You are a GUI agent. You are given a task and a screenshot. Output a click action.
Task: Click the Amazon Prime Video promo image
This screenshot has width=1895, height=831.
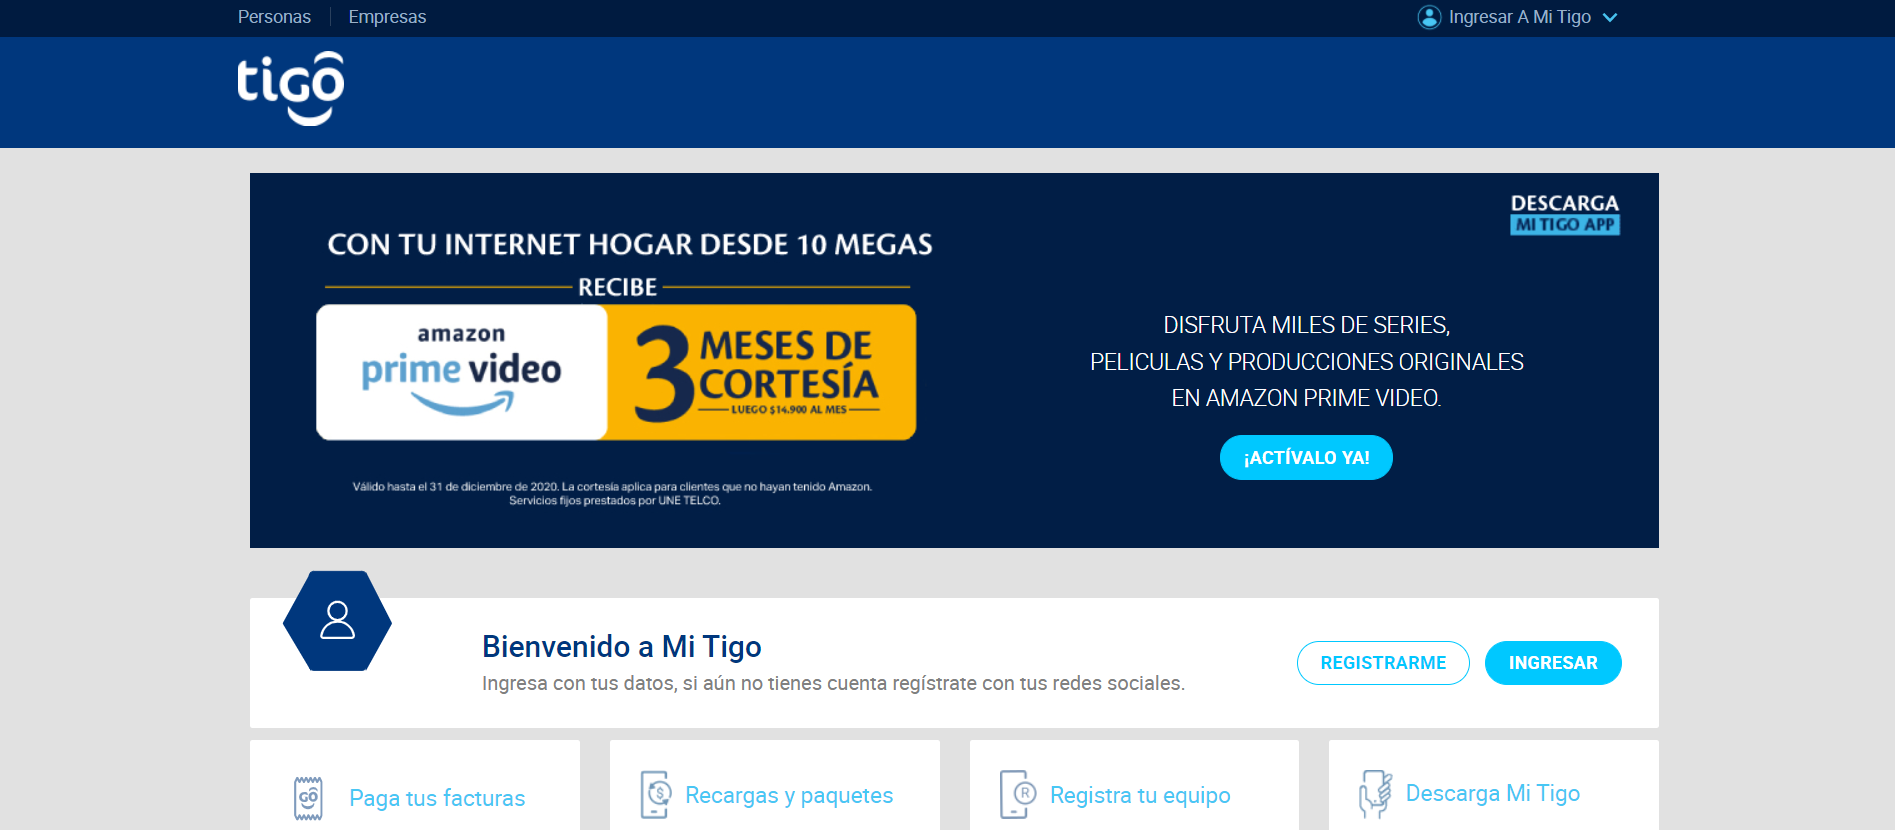click(616, 372)
